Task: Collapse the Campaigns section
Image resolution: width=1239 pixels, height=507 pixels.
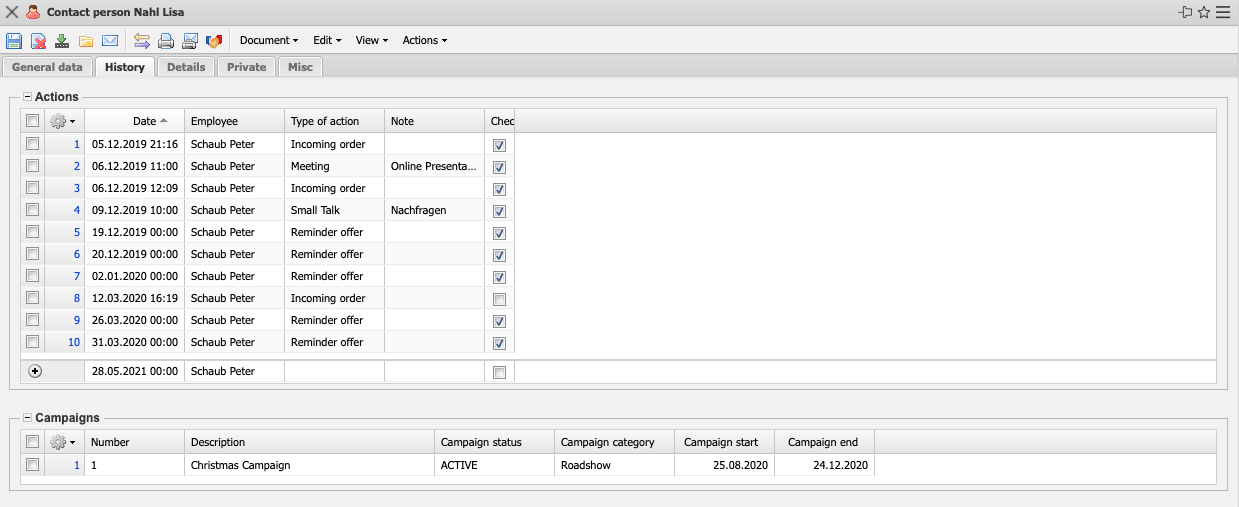Action: coord(27,418)
